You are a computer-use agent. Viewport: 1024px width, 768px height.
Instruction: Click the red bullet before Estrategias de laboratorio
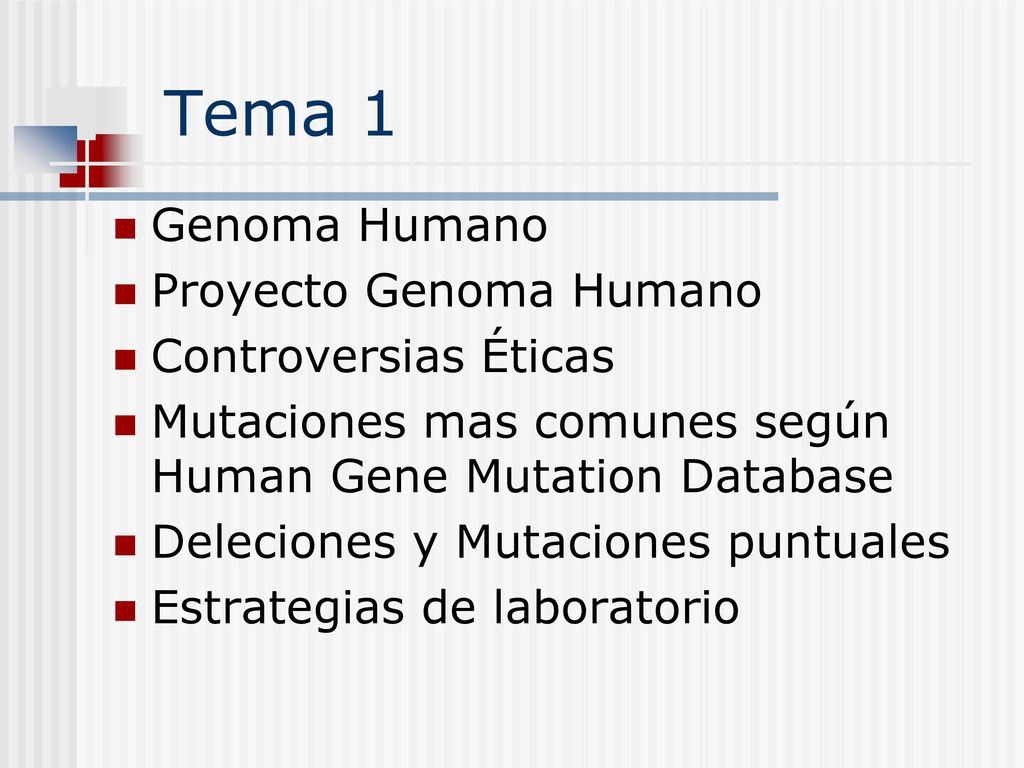125,611
